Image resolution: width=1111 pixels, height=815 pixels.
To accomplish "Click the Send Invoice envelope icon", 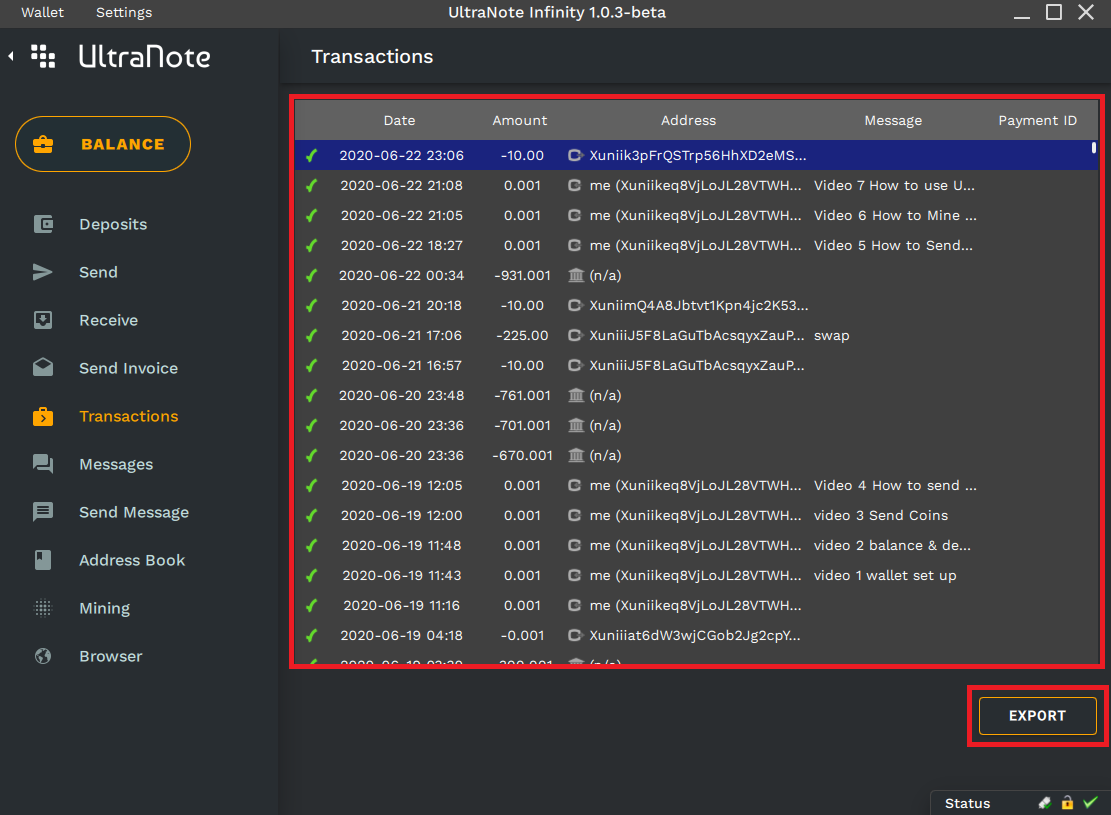I will point(43,368).
